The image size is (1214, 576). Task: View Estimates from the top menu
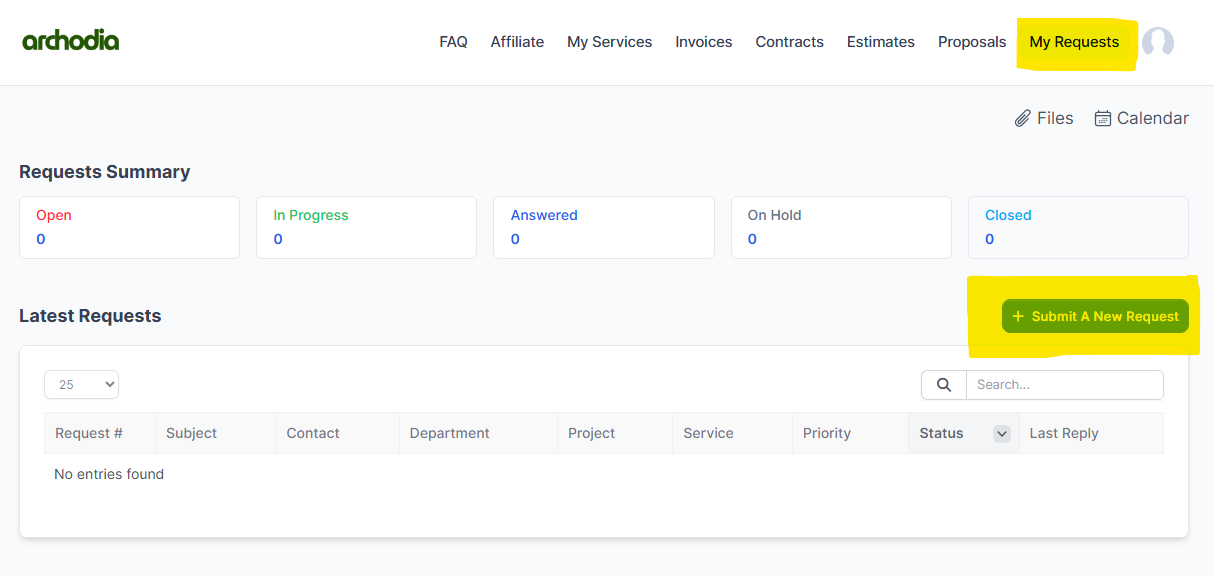[880, 42]
